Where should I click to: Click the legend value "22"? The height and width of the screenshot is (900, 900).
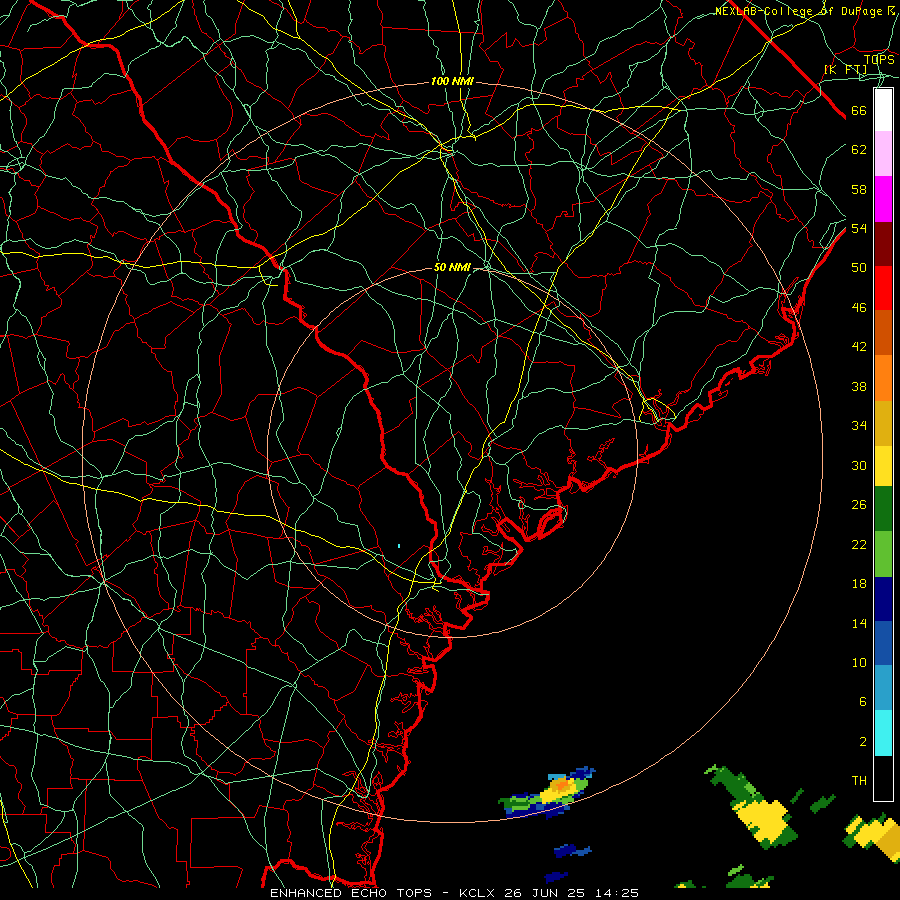pyautogui.click(x=859, y=545)
